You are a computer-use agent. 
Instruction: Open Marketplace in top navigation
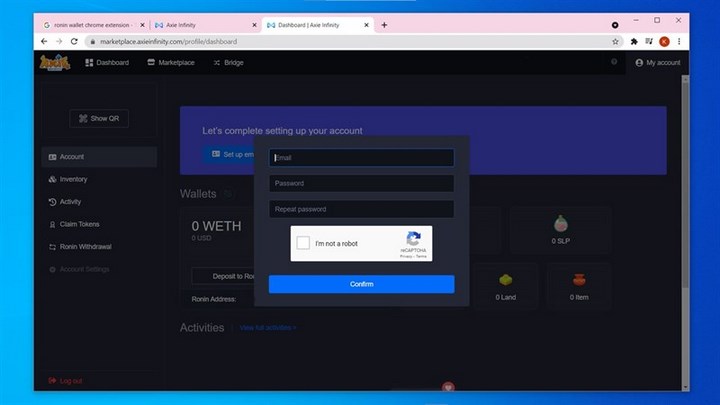(x=170, y=62)
